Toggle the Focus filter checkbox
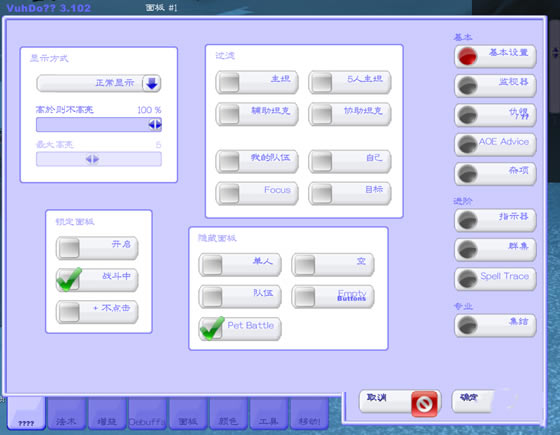The height and width of the screenshot is (435, 560). pyautogui.click(x=229, y=194)
